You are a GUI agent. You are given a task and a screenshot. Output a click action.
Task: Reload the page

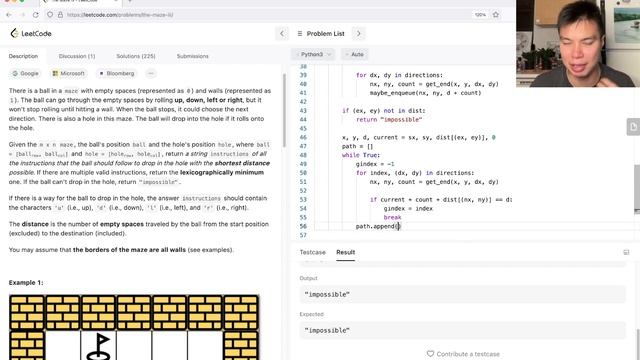36,15
